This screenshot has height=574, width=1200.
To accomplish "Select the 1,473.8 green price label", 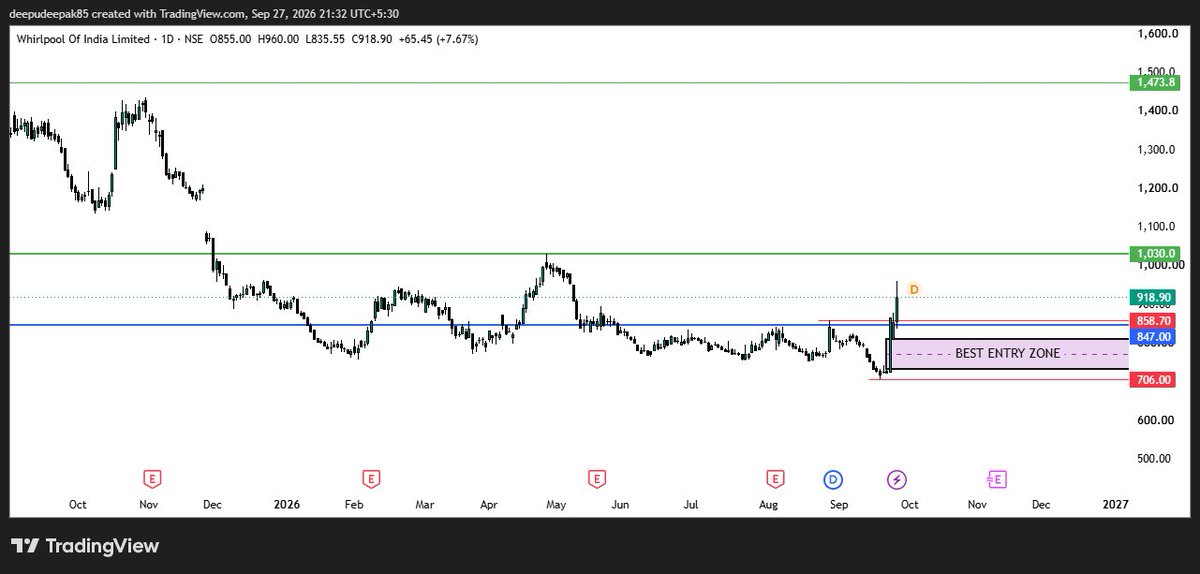I will coord(1153,82).
